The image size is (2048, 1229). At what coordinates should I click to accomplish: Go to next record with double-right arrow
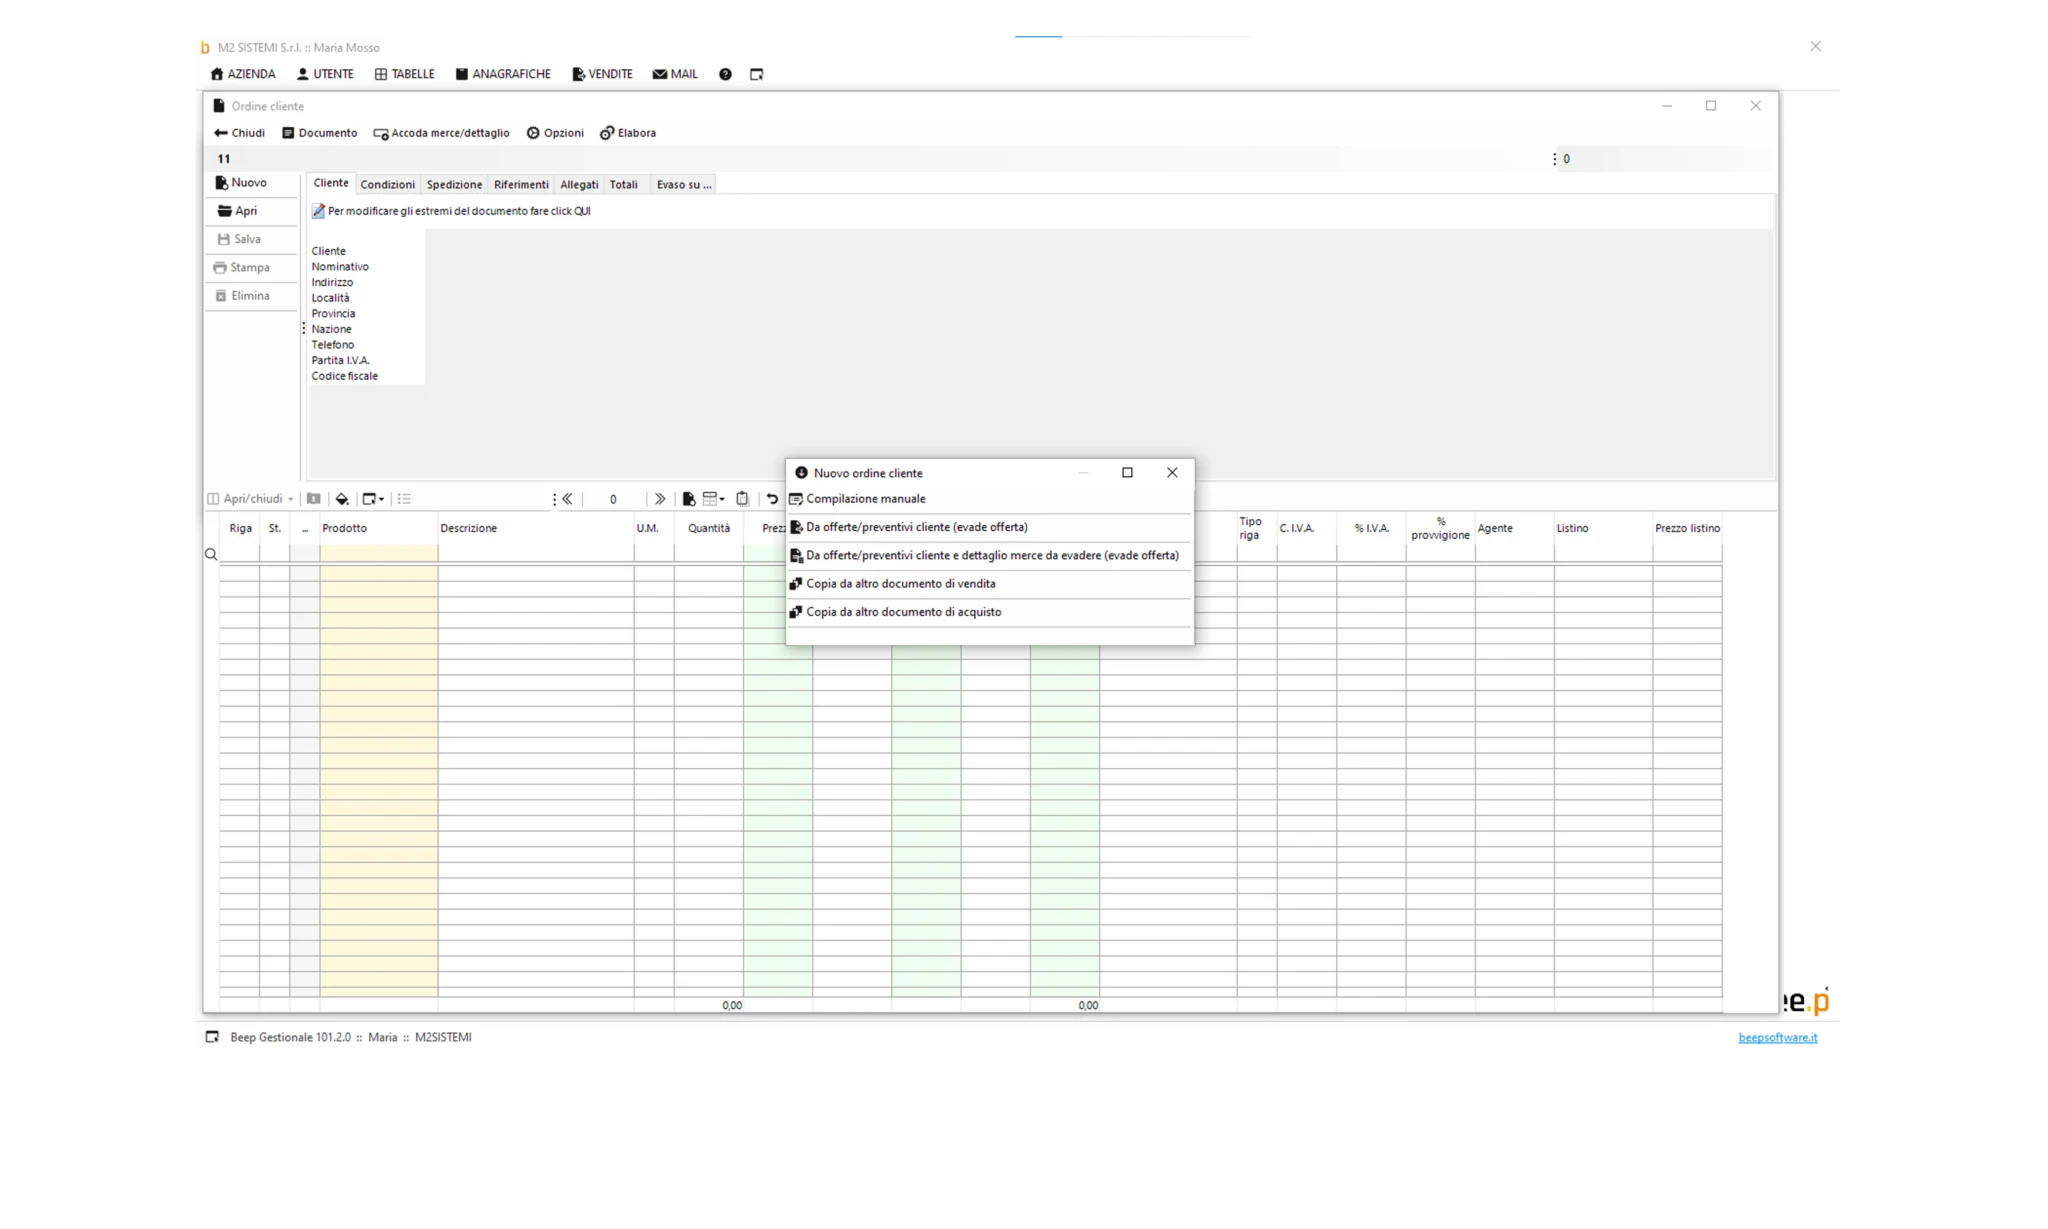pos(660,499)
